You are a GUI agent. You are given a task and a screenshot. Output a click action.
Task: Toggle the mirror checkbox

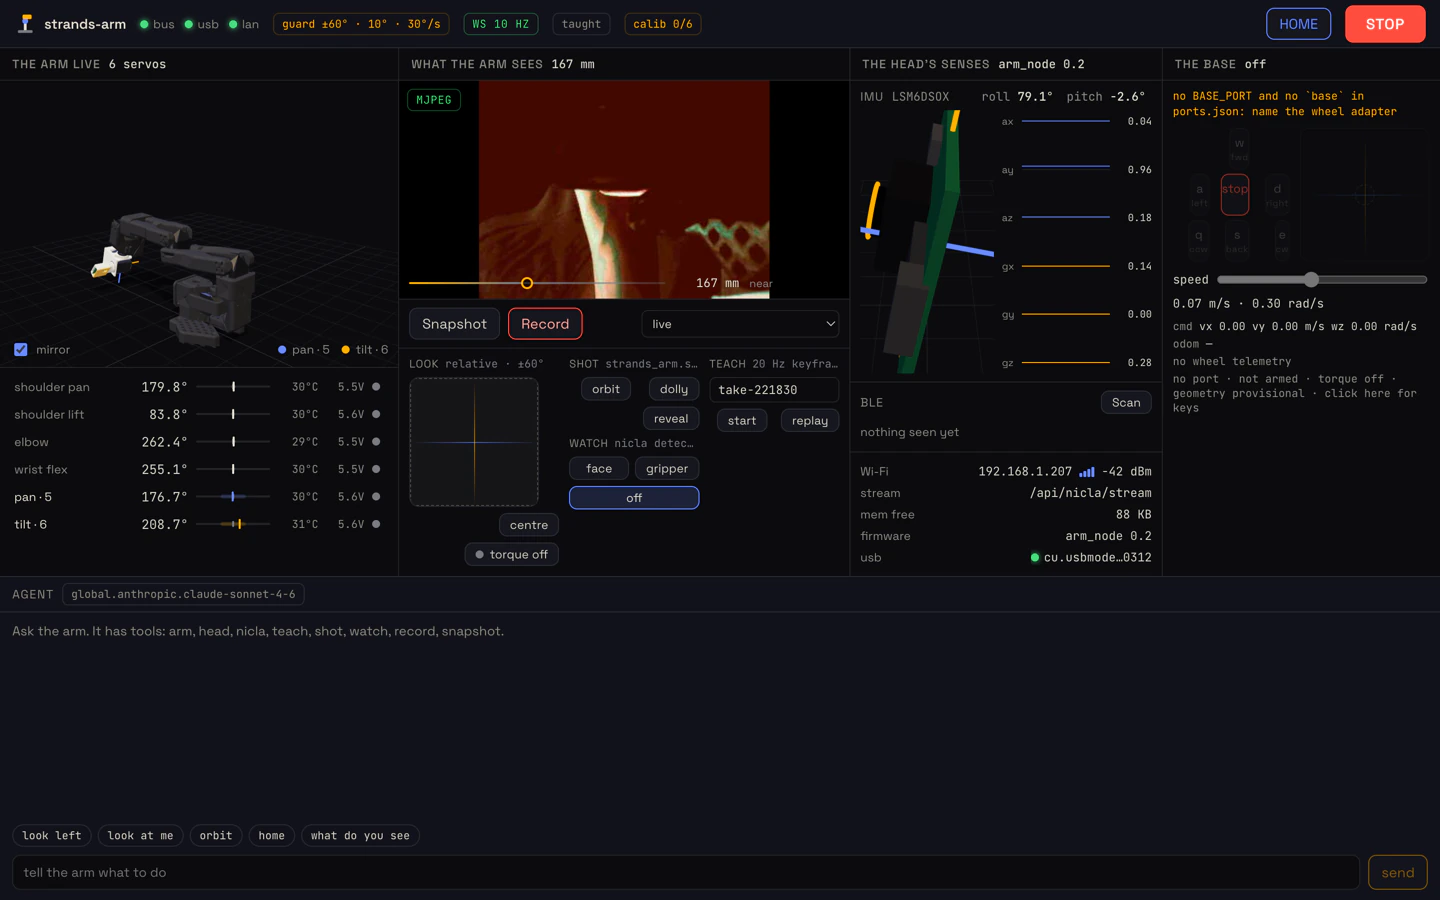21,349
